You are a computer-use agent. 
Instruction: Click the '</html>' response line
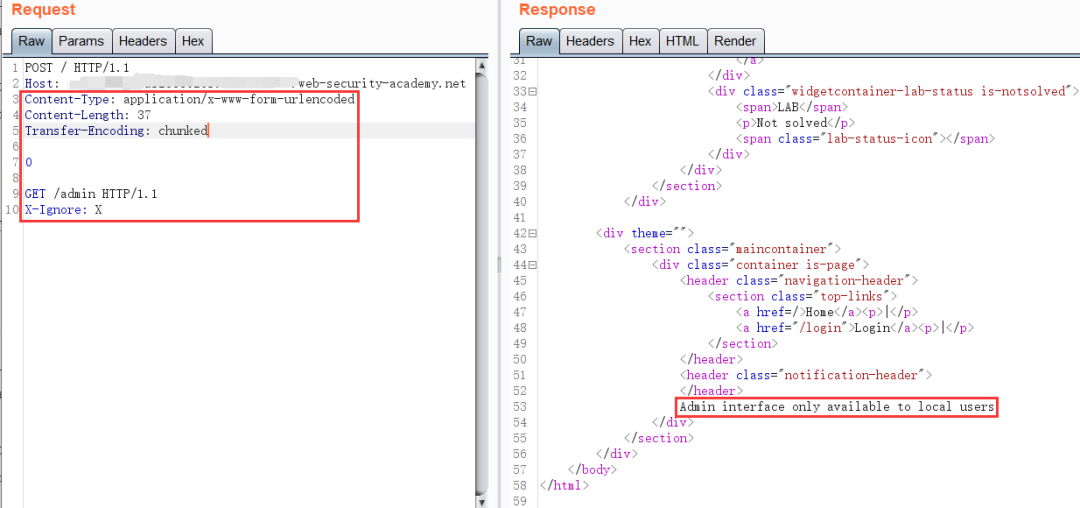pos(565,486)
